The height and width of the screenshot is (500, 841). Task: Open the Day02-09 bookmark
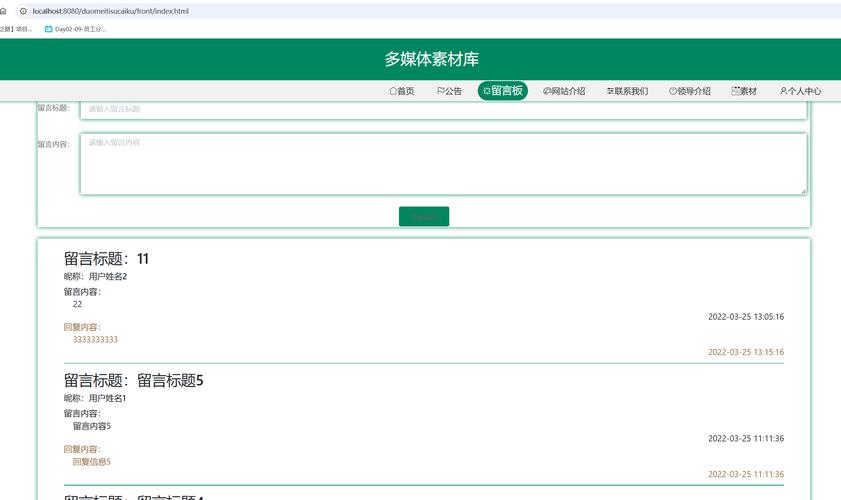(75, 29)
